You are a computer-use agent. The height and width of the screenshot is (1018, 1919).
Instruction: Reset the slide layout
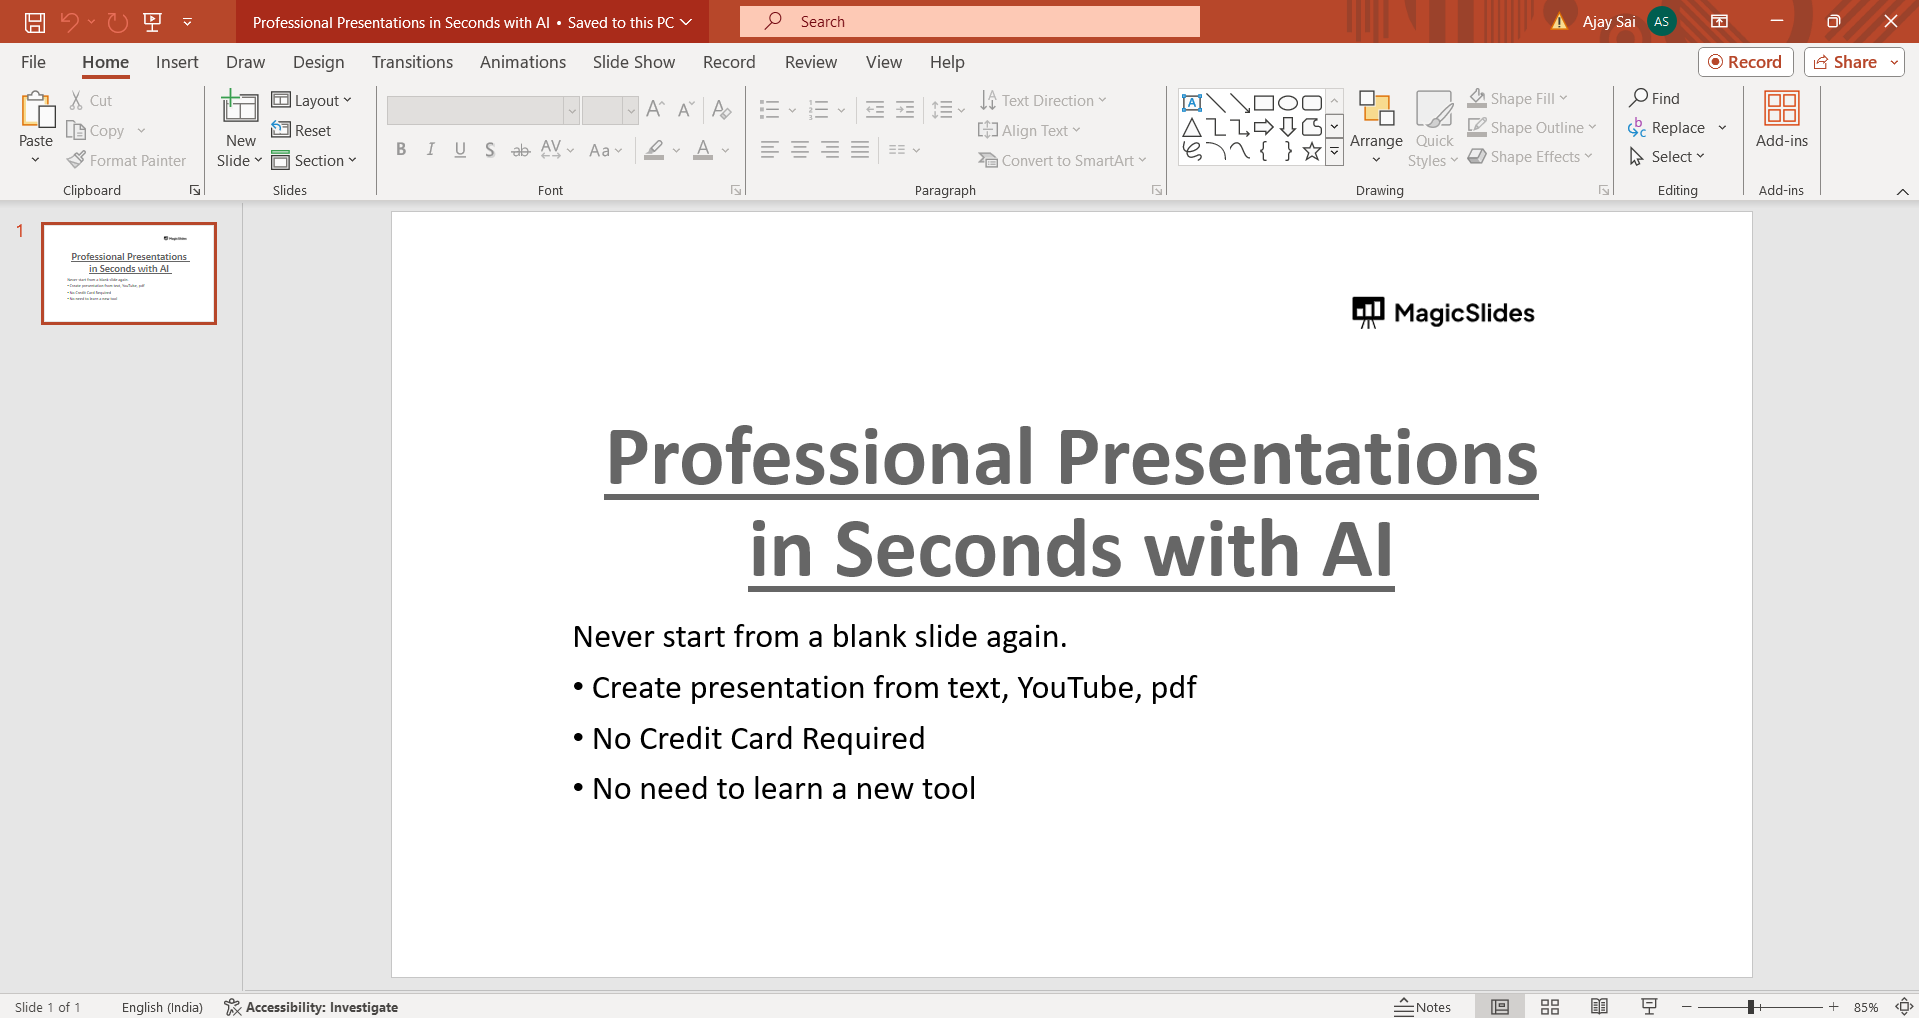pyautogui.click(x=302, y=130)
